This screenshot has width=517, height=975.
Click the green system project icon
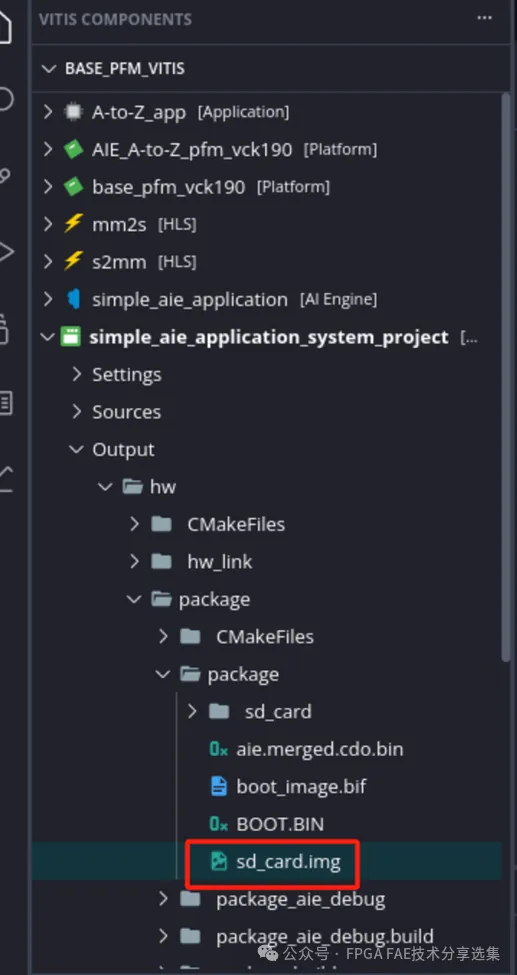click(x=70, y=337)
